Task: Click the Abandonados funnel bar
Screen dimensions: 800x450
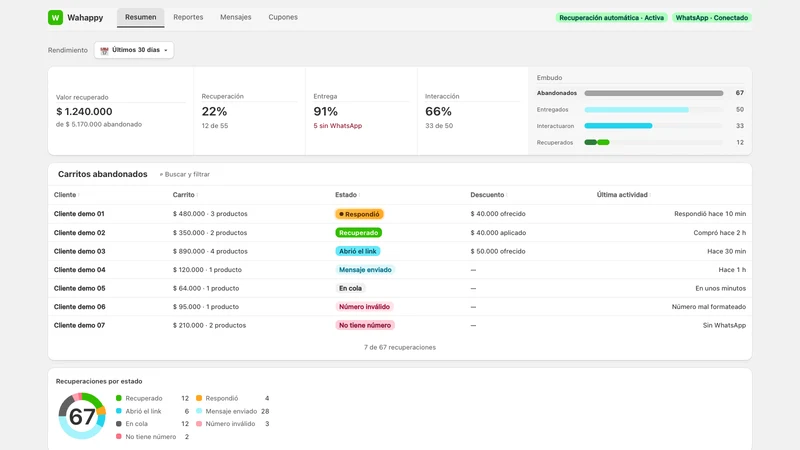Action: coord(654,93)
